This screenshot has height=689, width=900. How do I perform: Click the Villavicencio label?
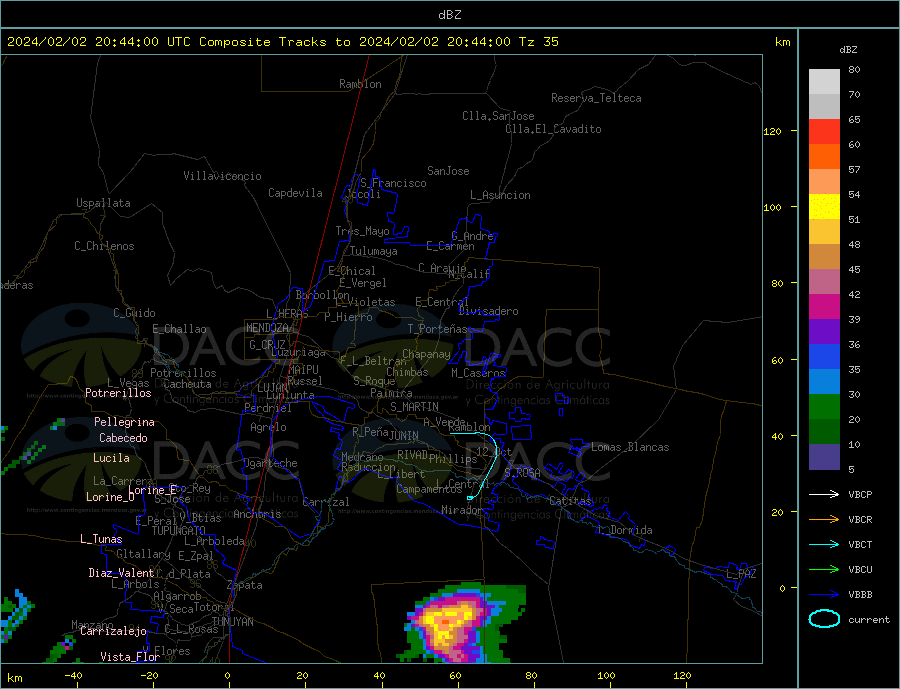point(223,176)
